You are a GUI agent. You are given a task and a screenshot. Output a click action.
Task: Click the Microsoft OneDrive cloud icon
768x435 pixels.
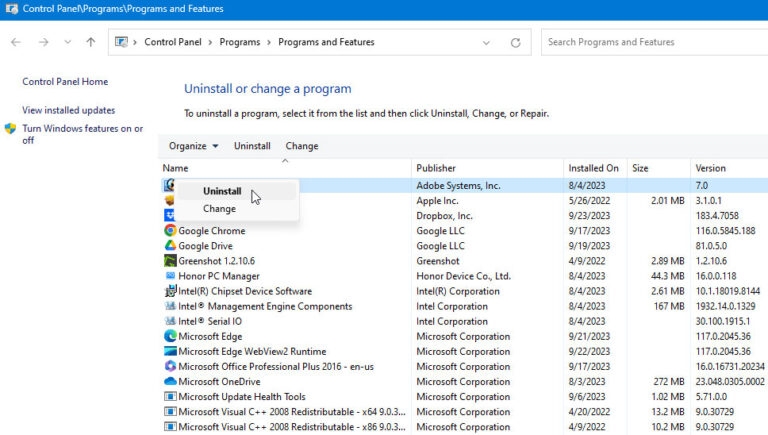(x=170, y=381)
